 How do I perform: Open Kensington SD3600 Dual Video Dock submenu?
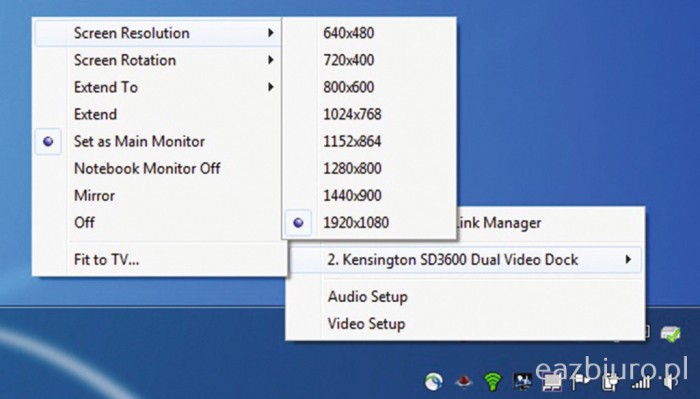(465, 260)
